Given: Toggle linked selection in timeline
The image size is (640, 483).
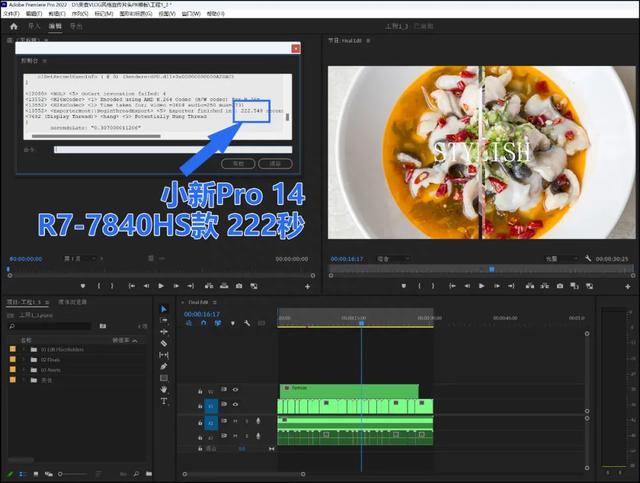Looking at the screenshot, I should (x=218, y=323).
